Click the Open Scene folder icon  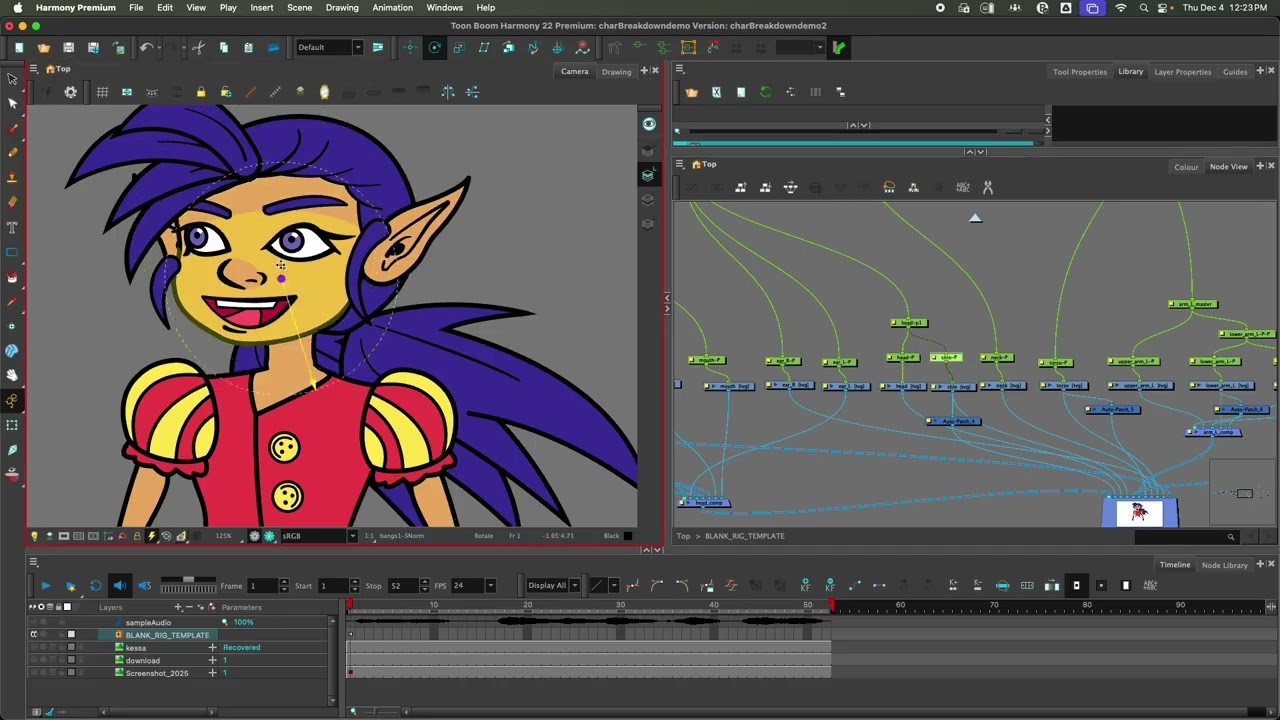pyautogui.click(x=43, y=47)
